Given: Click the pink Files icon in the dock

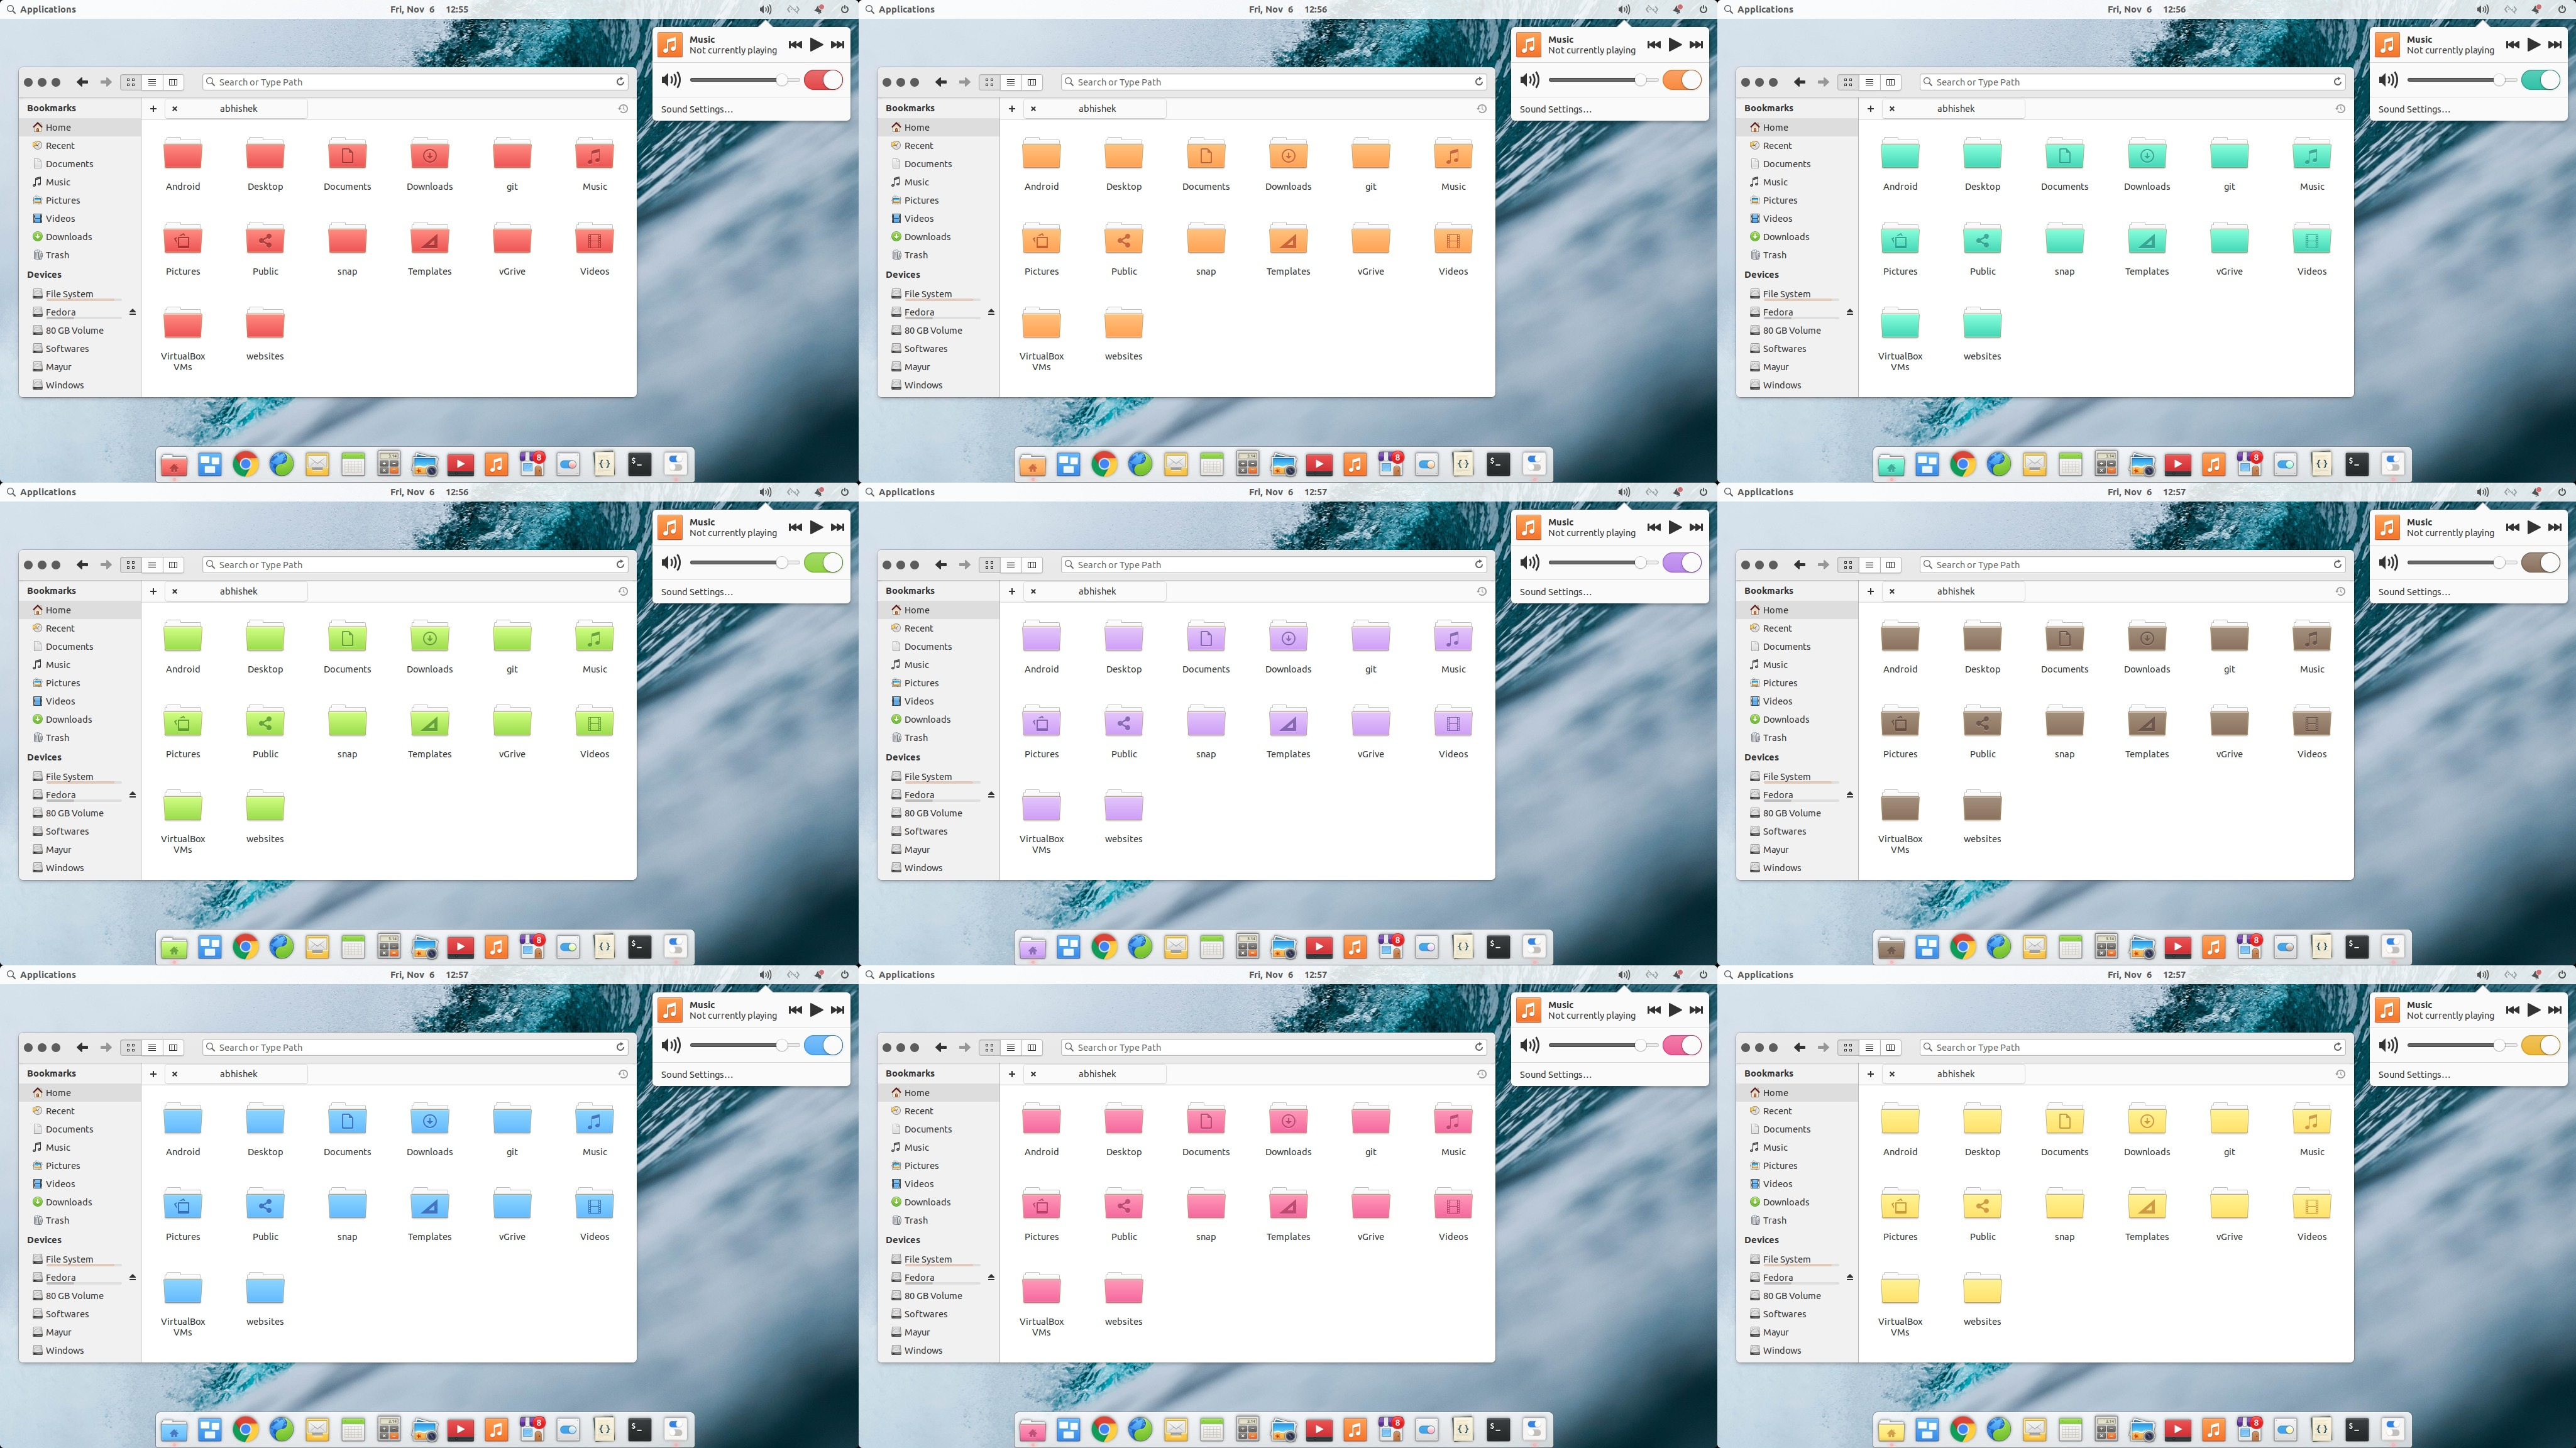Looking at the screenshot, I should coord(1032,1430).
